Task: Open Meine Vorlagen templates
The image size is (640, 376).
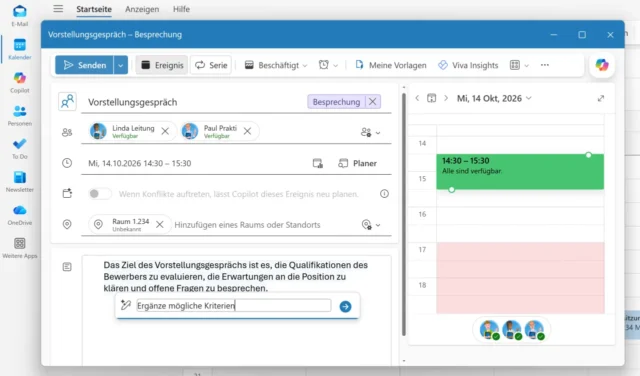Action: [391, 65]
